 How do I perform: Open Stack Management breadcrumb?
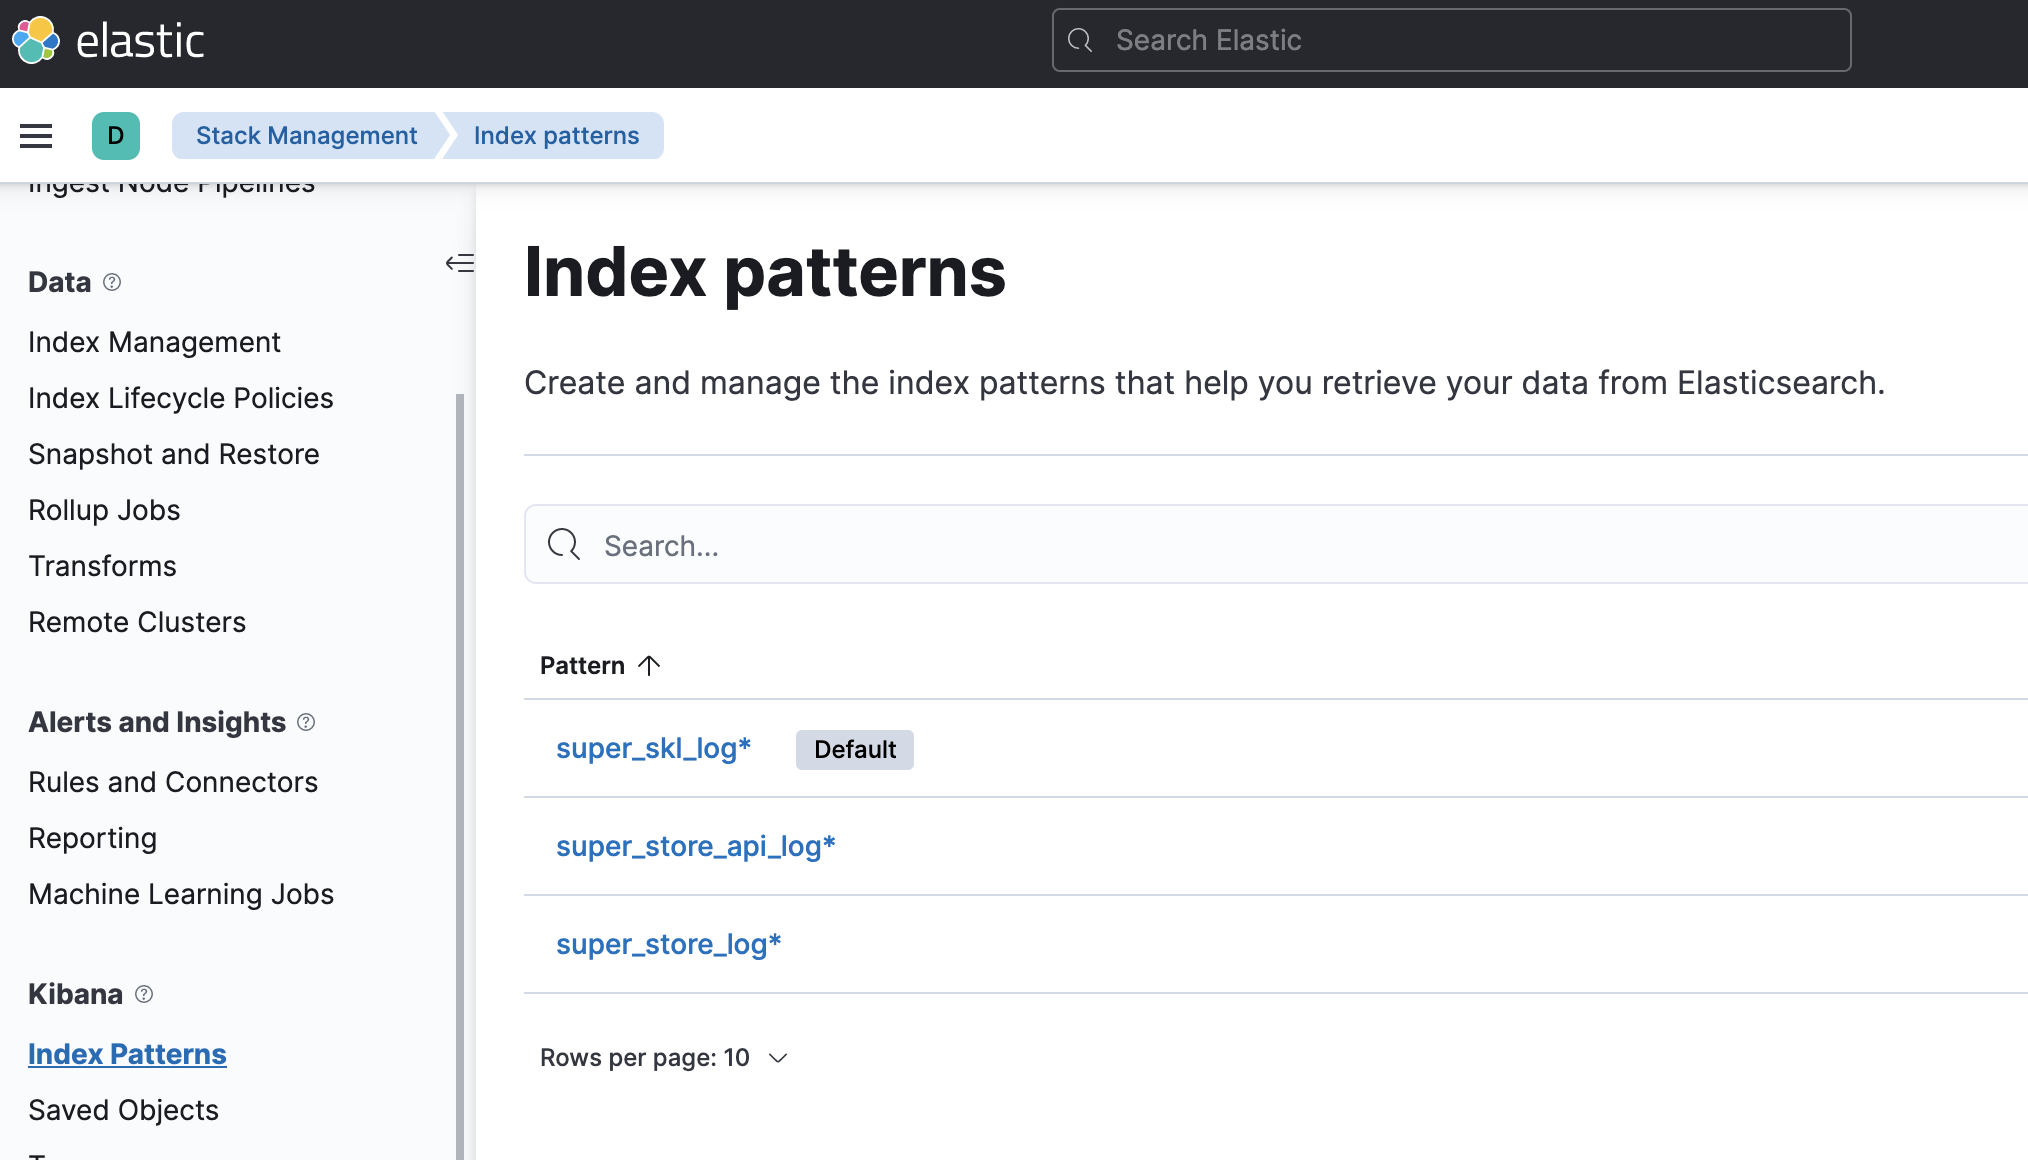[x=306, y=136]
